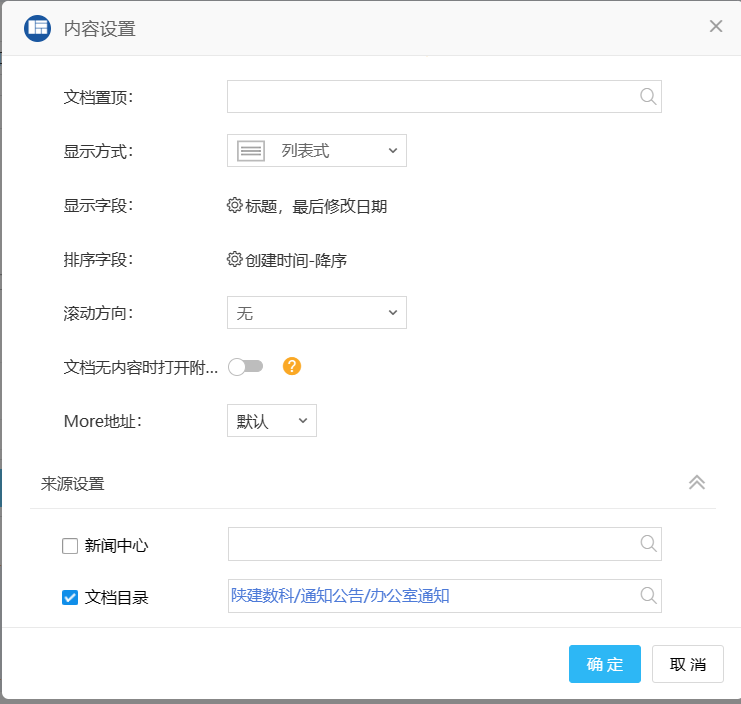741x704 pixels.
Task: Open the 滚动方向 dropdown
Action: [316, 313]
